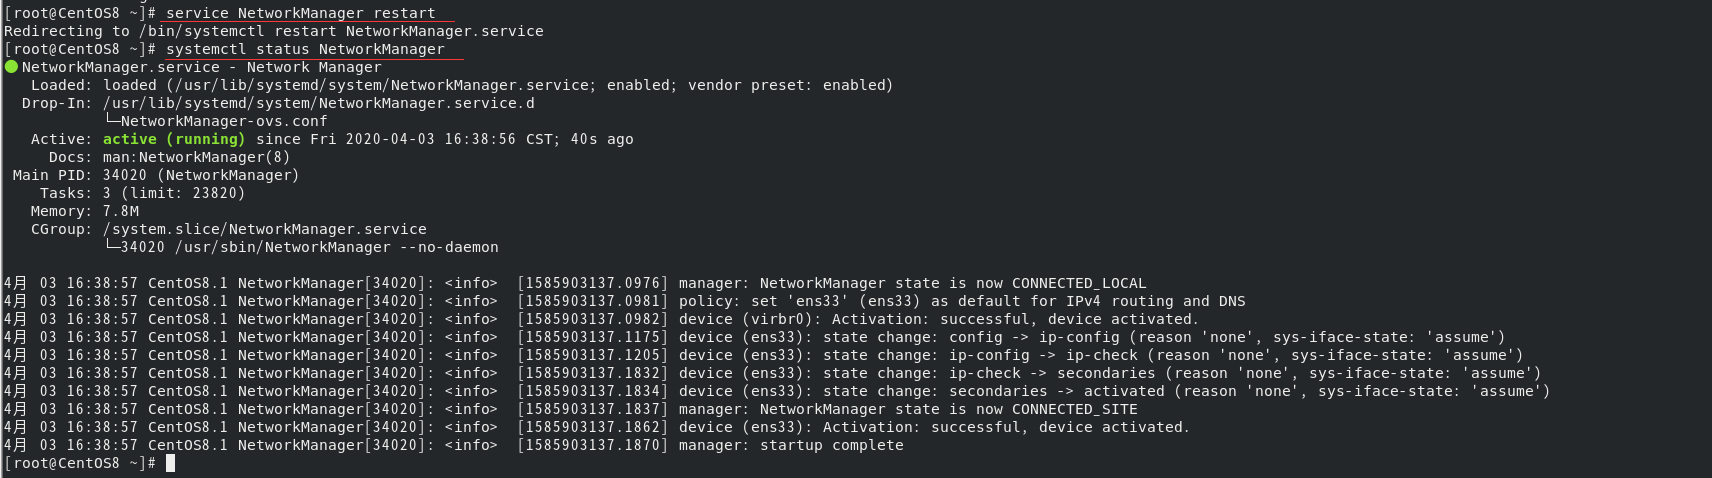Click the NetworkManager-ovs.conf drop-in entry
This screenshot has height=478, width=1712.
(x=224, y=121)
